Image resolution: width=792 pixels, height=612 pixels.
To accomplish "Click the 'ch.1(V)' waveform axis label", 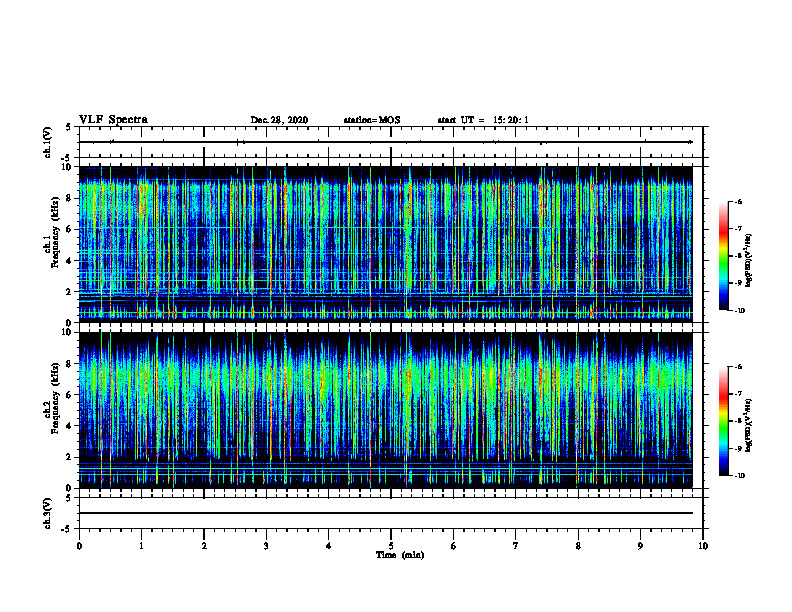I will point(48,142).
